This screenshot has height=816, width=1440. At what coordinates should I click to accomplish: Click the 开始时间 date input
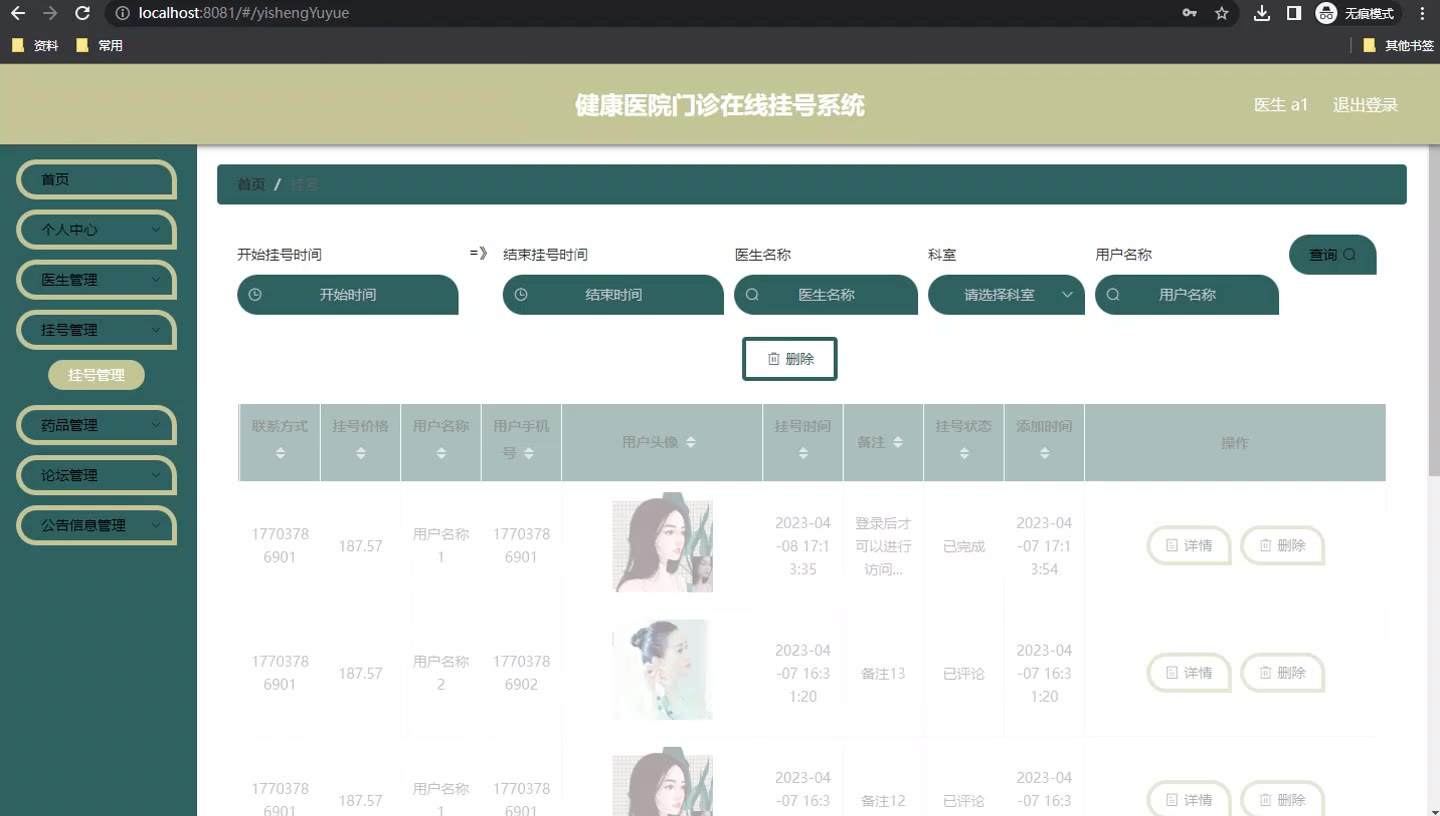[x=348, y=295]
